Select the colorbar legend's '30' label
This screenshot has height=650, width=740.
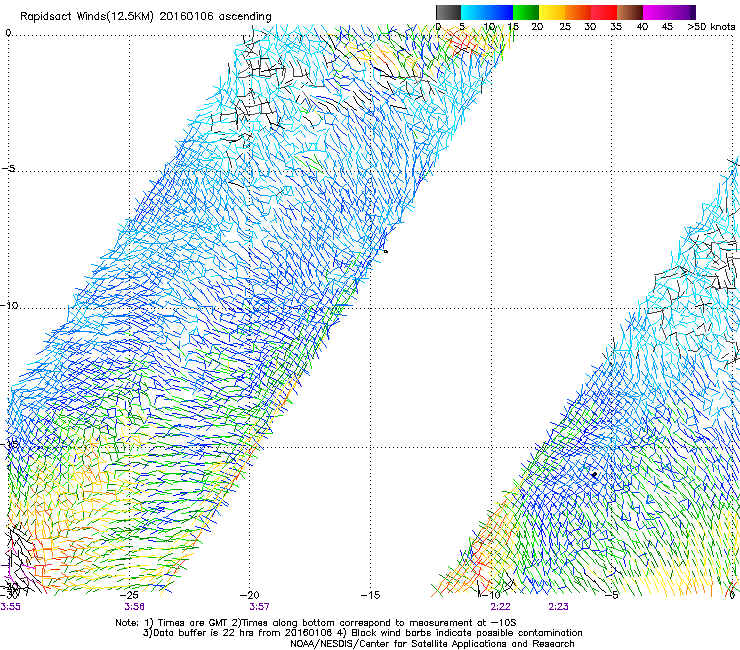(590, 27)
